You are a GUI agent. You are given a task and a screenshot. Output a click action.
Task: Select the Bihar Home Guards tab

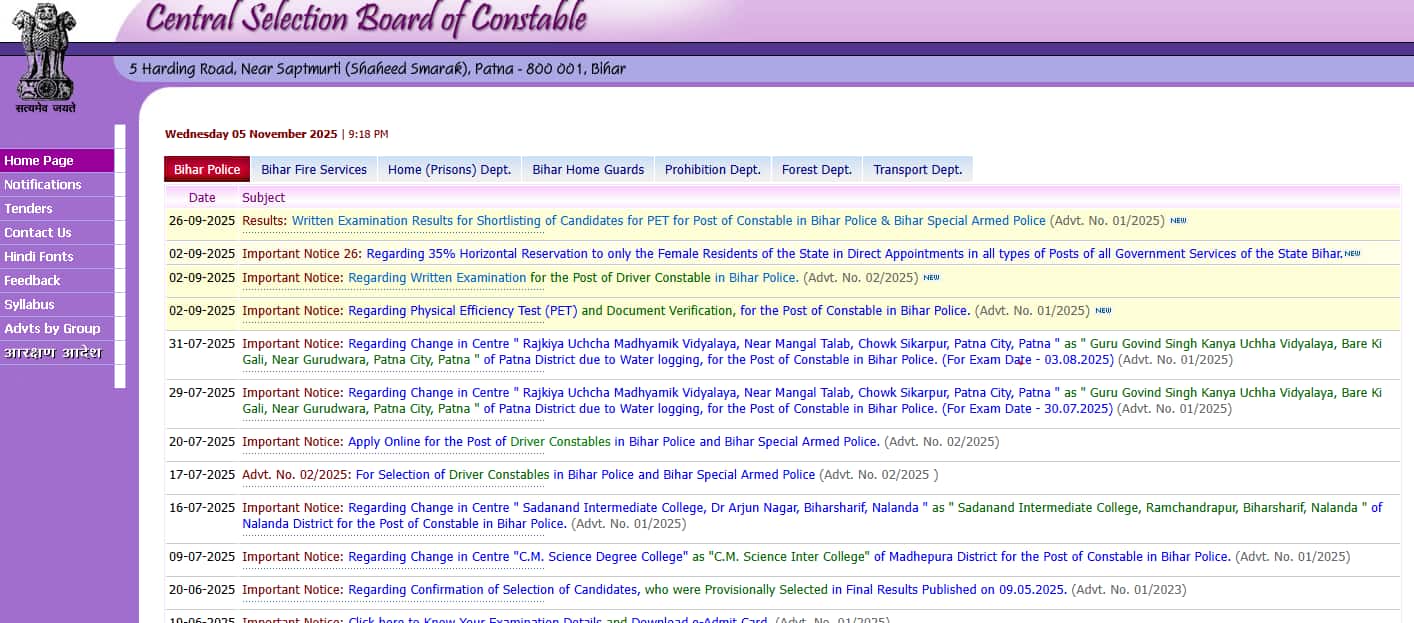pyautogui.click(x=588, y=169)
